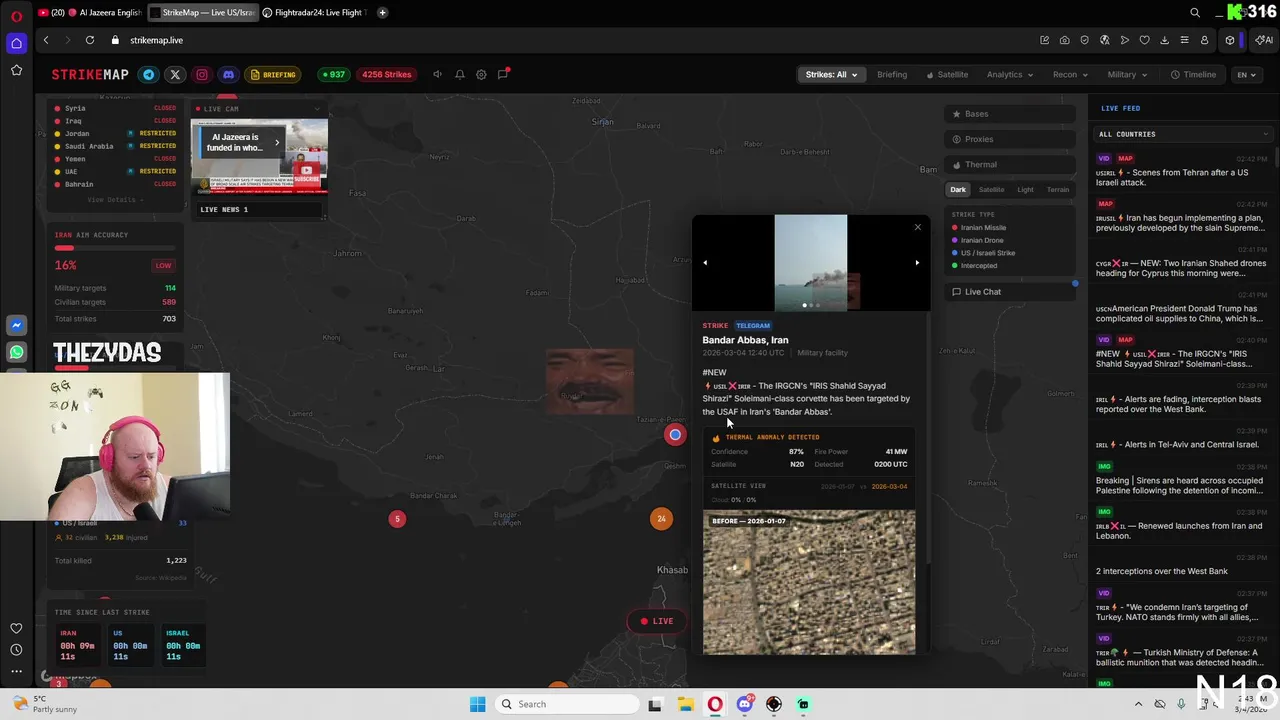Click View Details under airspace list

point(115,200)
